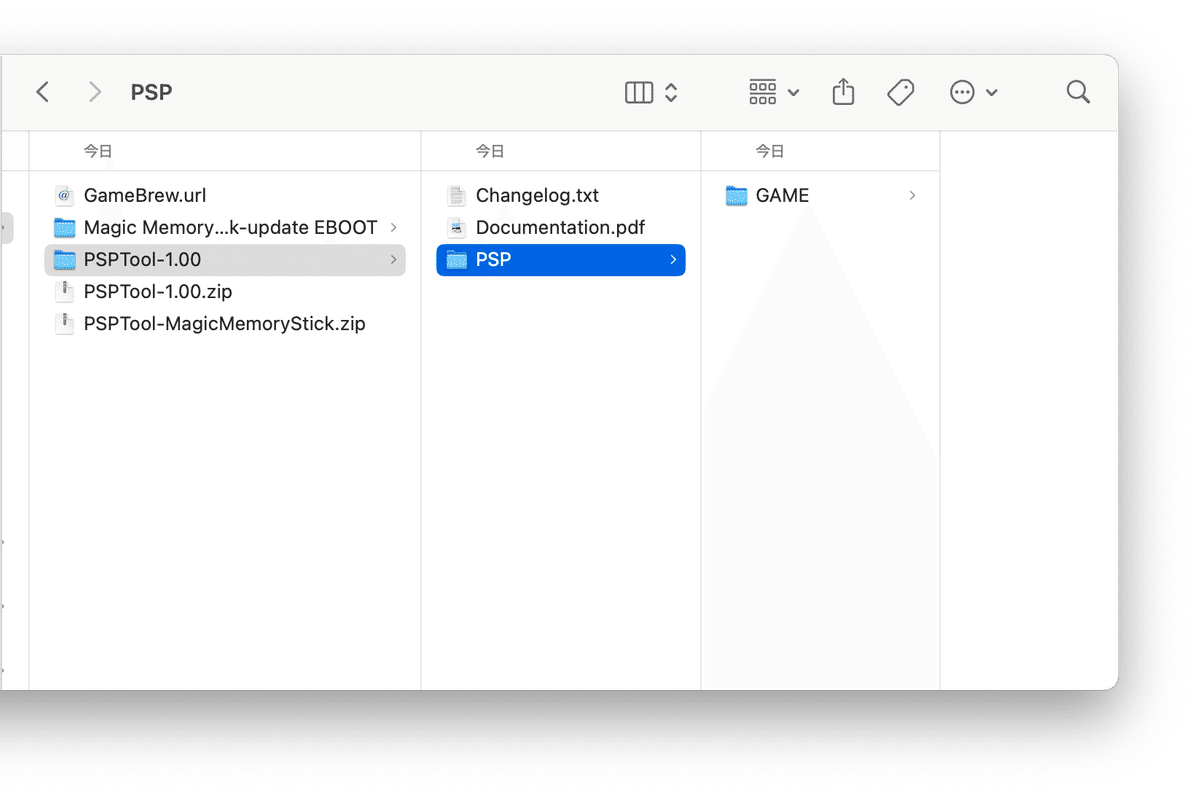Click the selected PSP folder icon
The width and height of the screenshot is (1200, 798).
tap(457, 260)
